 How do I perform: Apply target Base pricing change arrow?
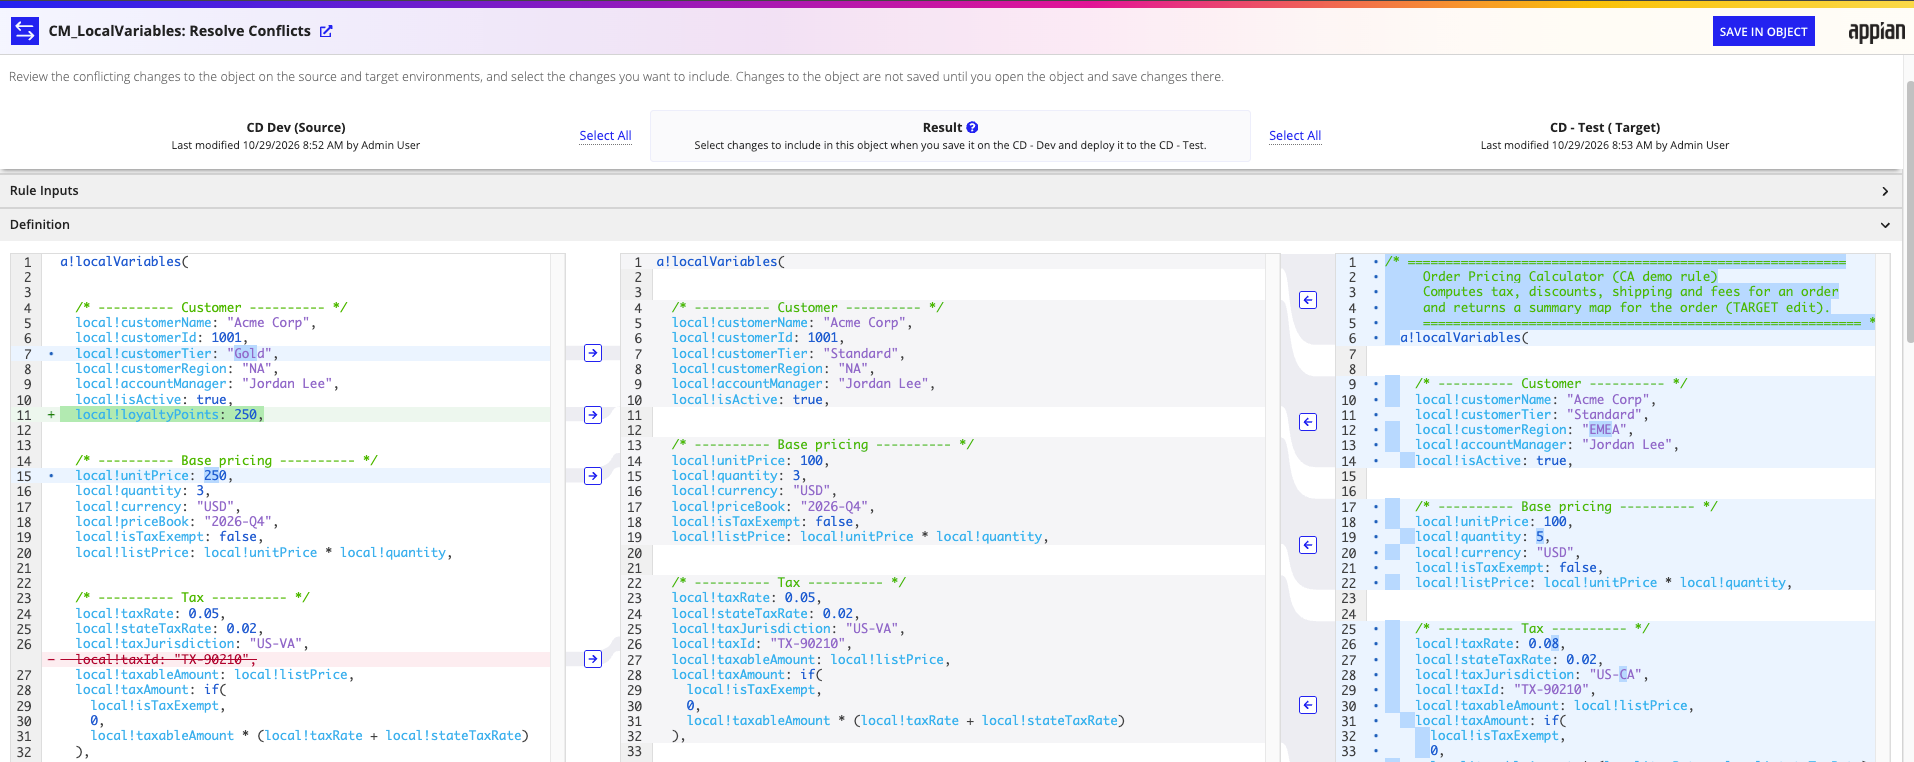pos(1308,545)
